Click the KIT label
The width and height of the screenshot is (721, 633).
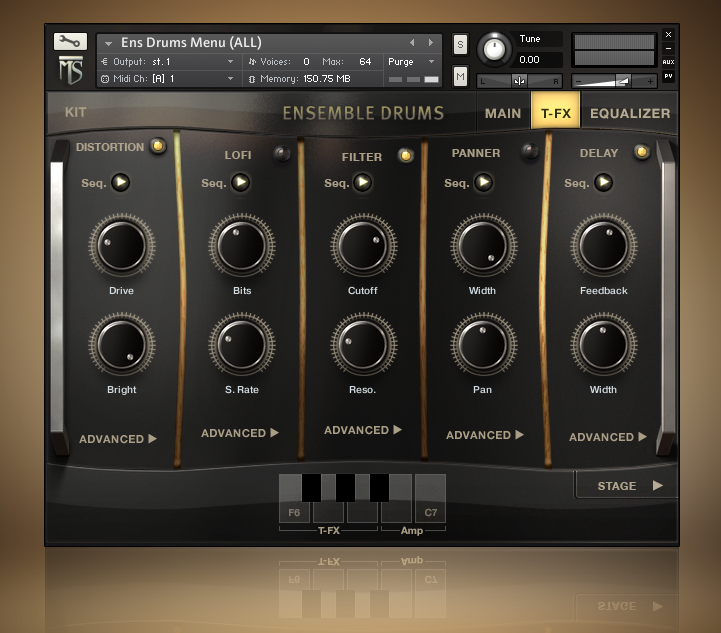pos(75,112)
